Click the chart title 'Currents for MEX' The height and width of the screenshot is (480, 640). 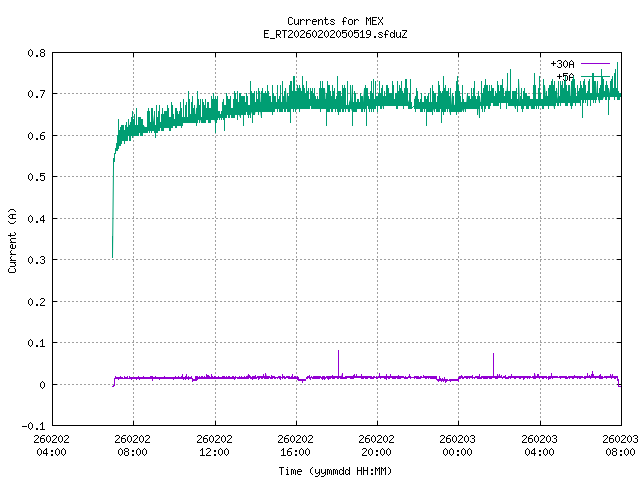334,21
